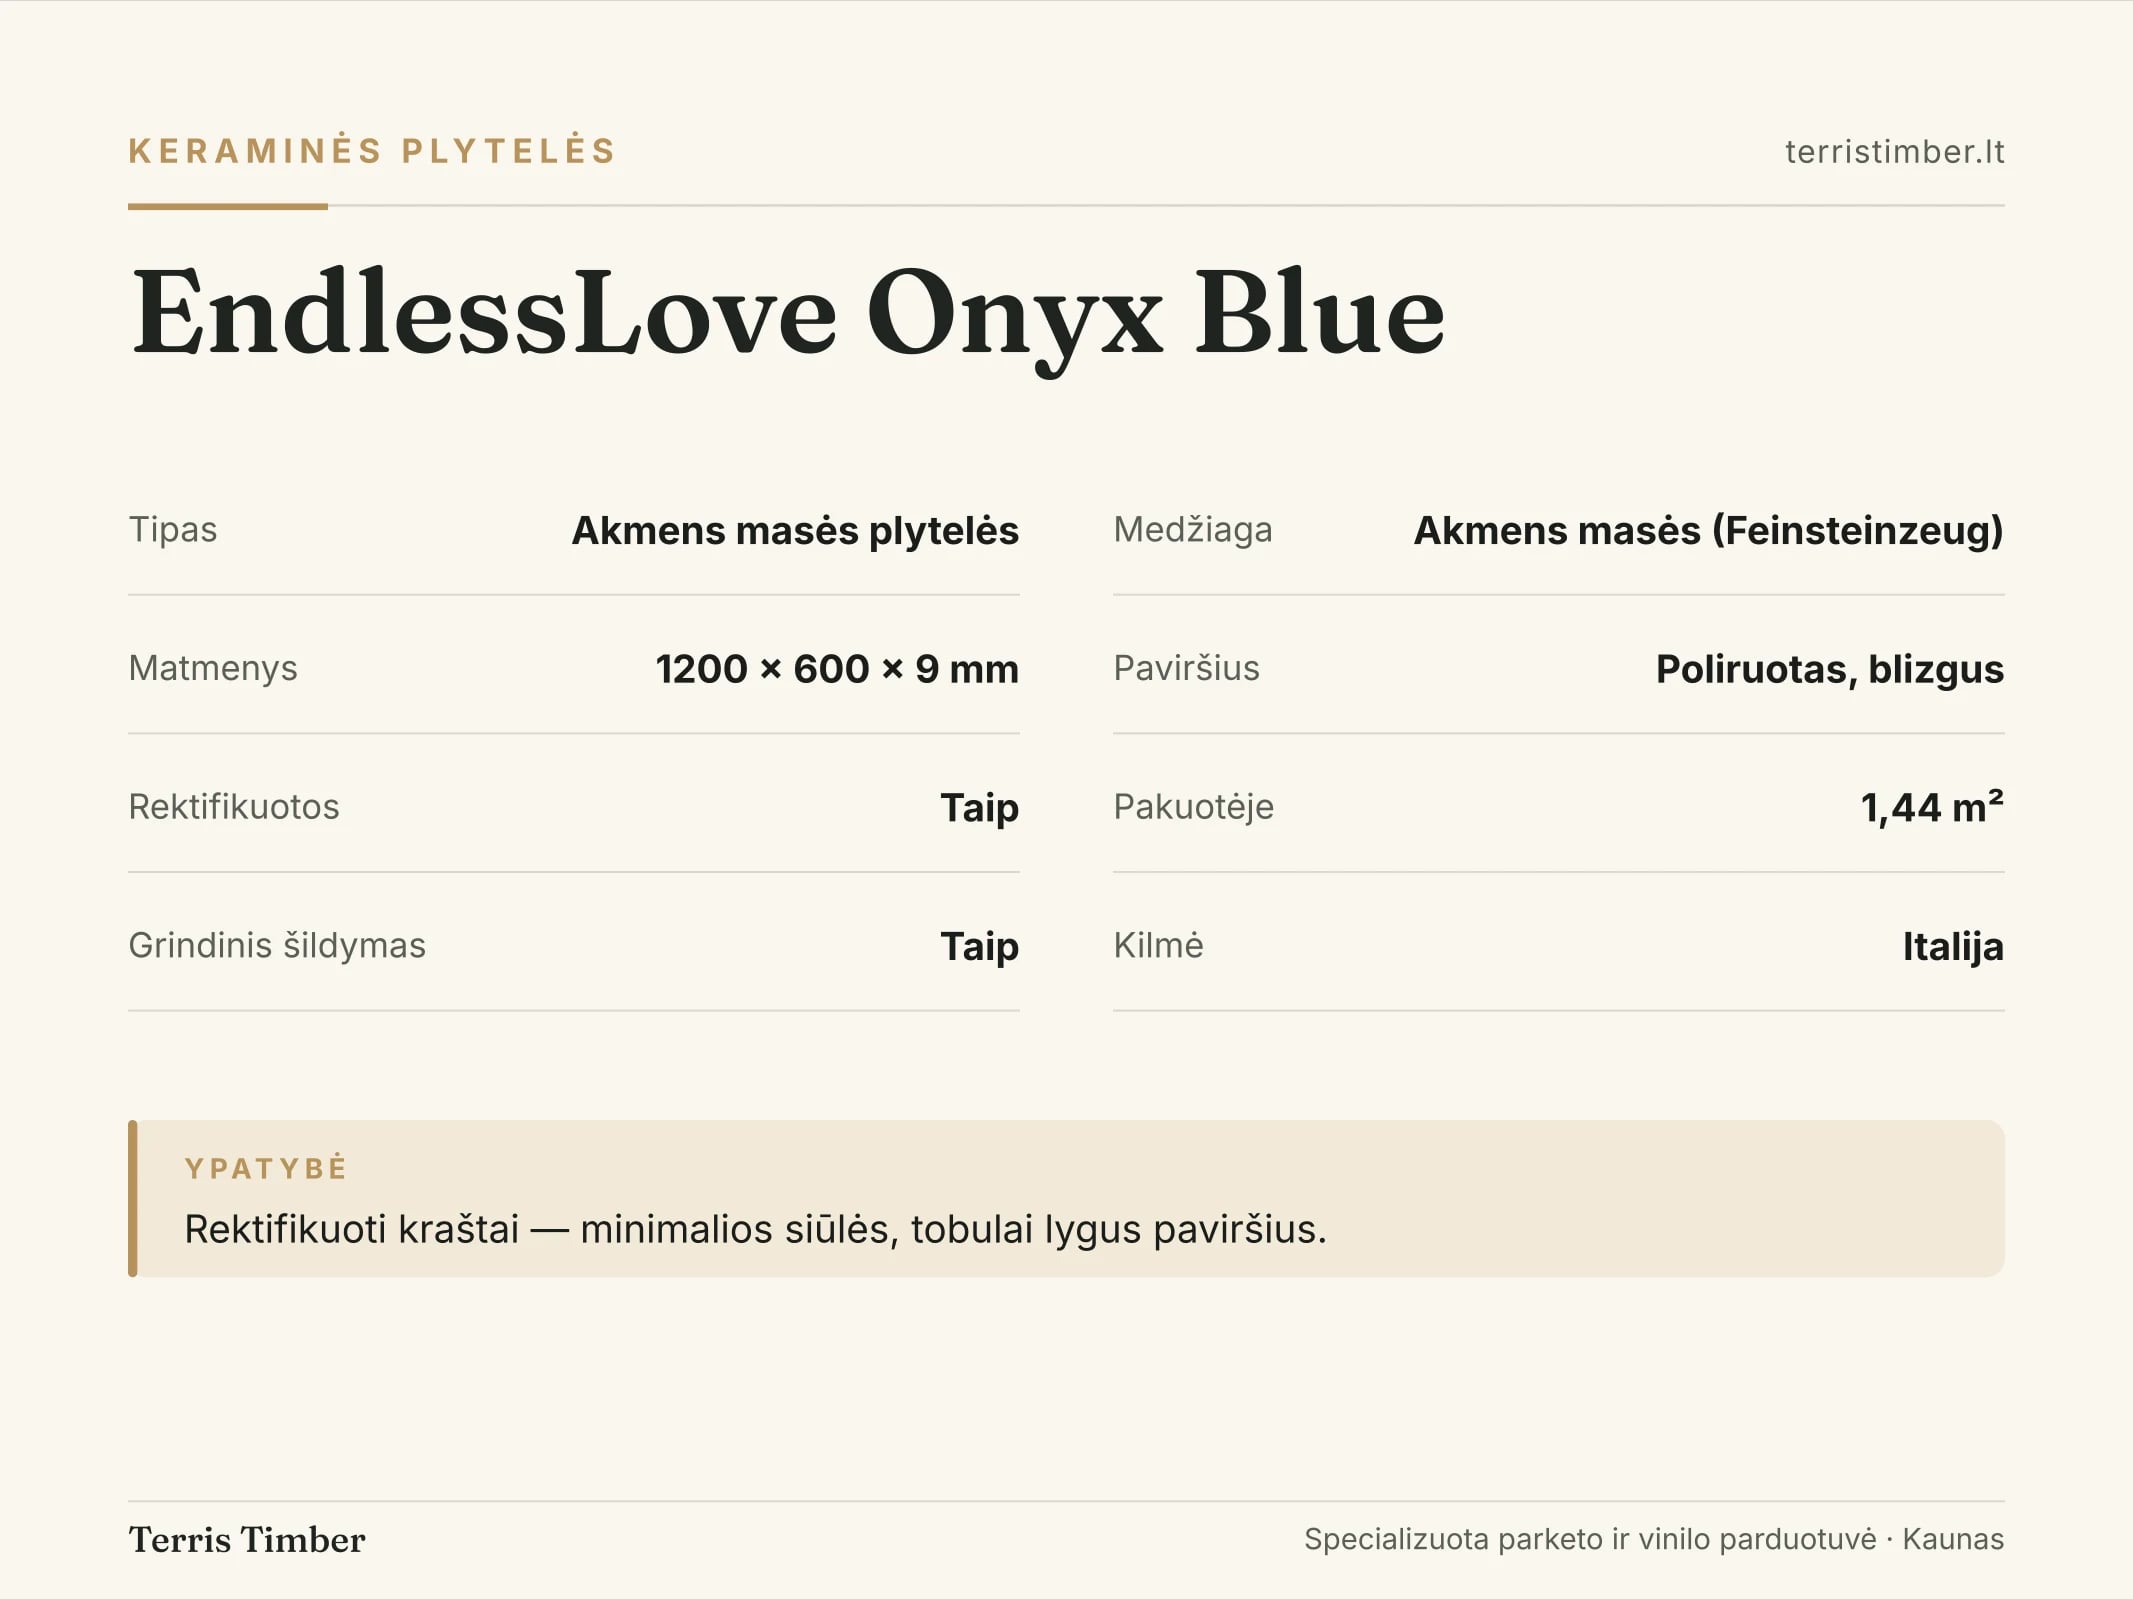Click the EndlessLove Onyx Blue product title
This screenshot has height=1600, width=2133.
point(788,315)
